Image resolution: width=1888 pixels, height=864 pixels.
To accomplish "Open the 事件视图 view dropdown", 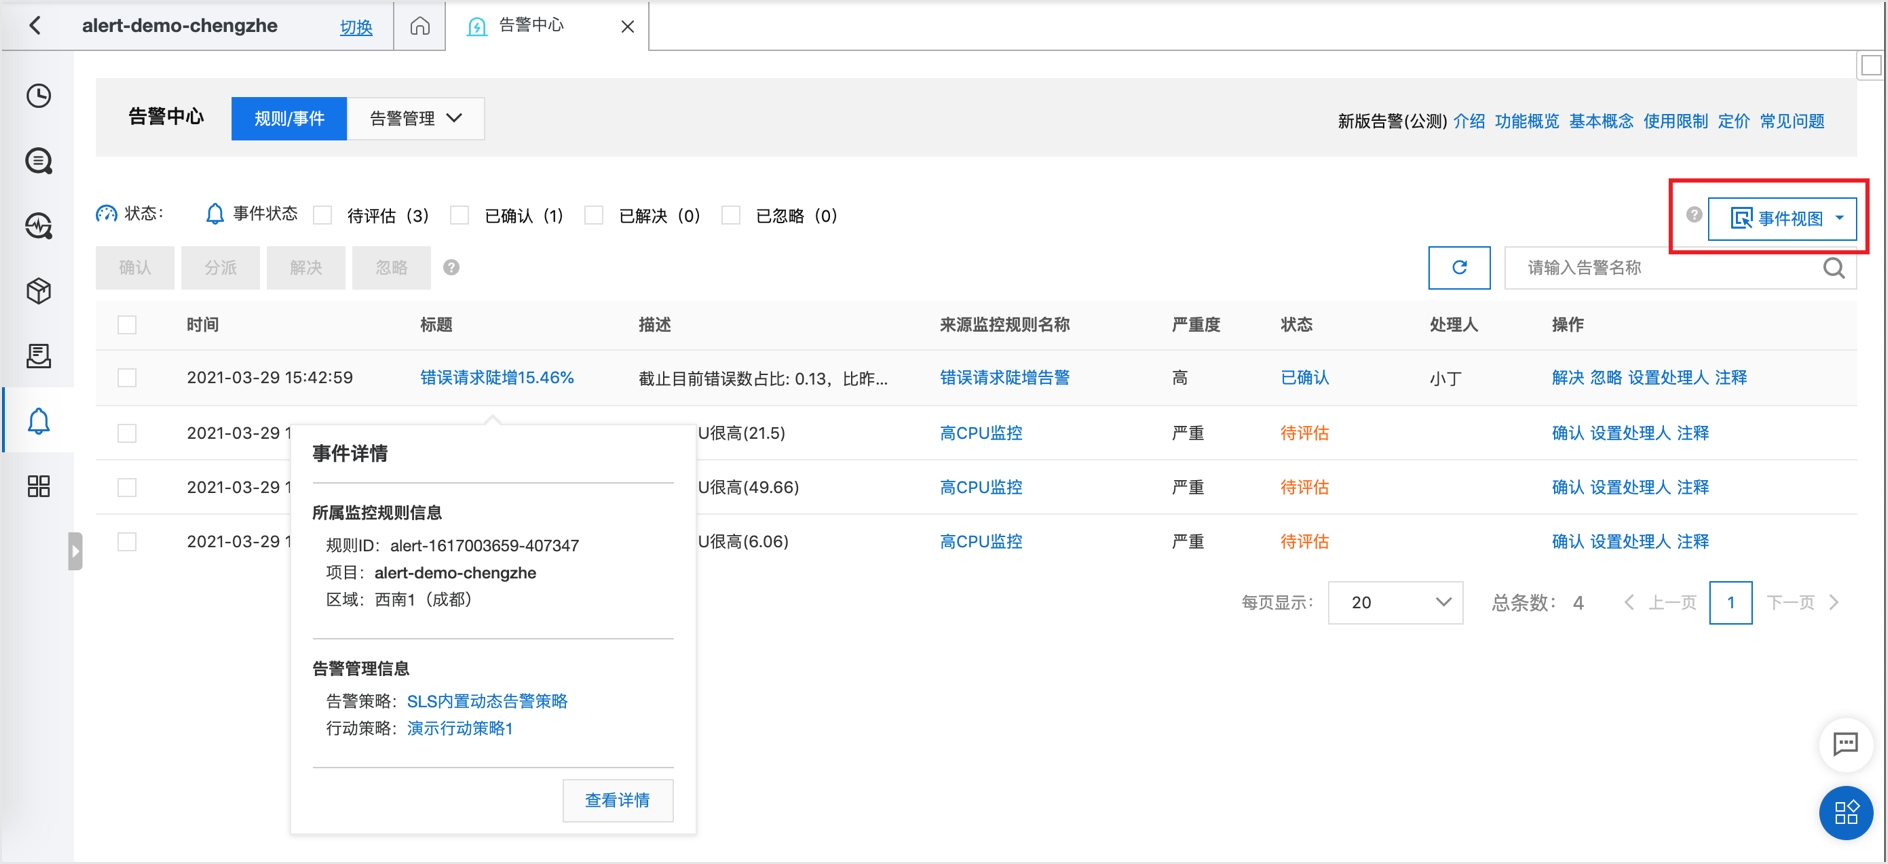I will (1782, 218).
